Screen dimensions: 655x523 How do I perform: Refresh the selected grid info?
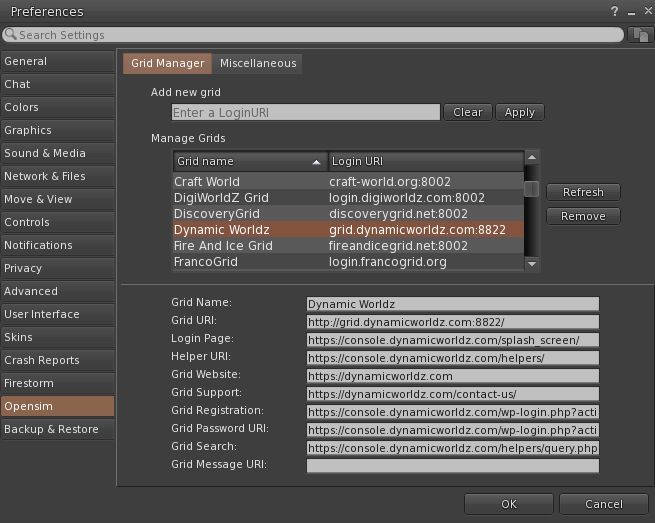pyautogui.click(x=583, y=192)
